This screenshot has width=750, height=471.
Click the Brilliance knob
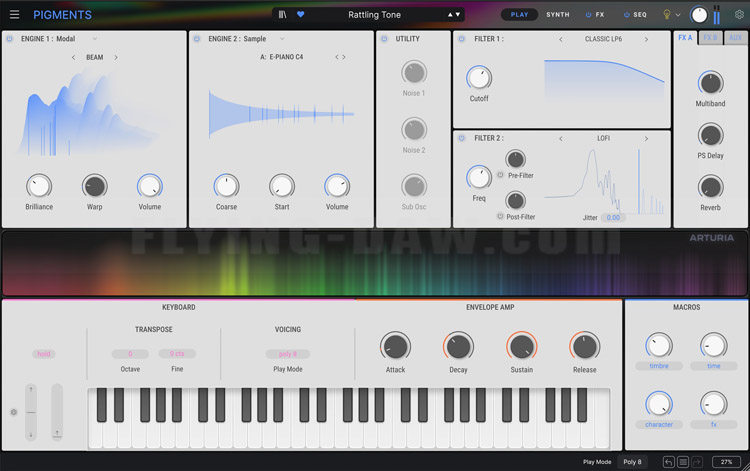coord(39,186)
